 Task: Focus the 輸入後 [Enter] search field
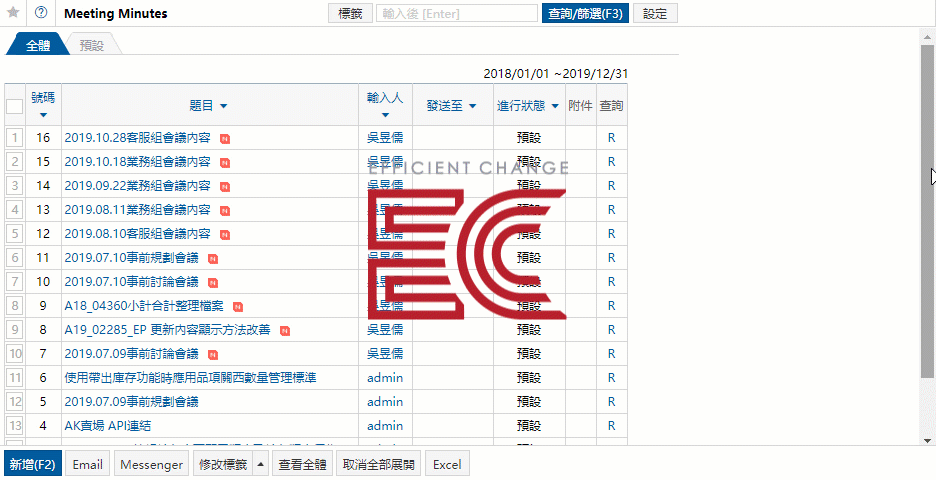457,14
